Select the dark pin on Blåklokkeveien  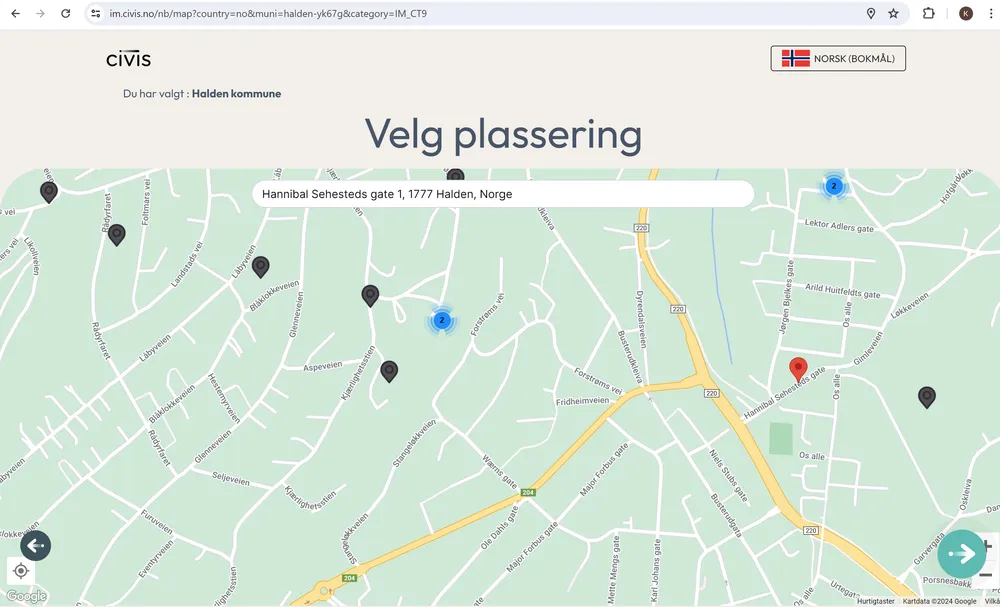[260, 266]
